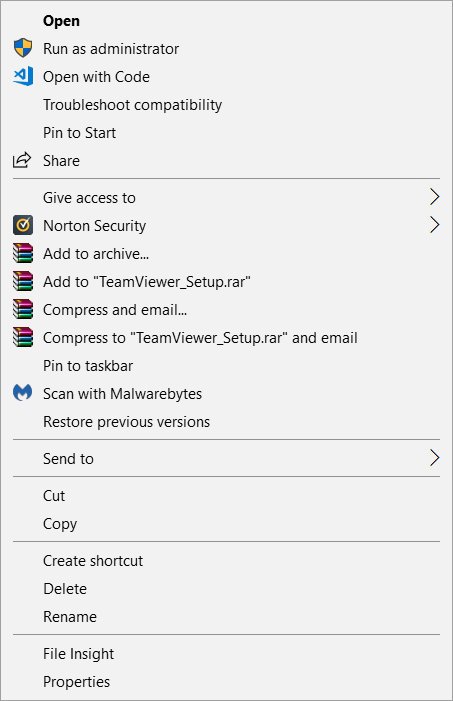Select Copy from the menu

pos(226,524)
